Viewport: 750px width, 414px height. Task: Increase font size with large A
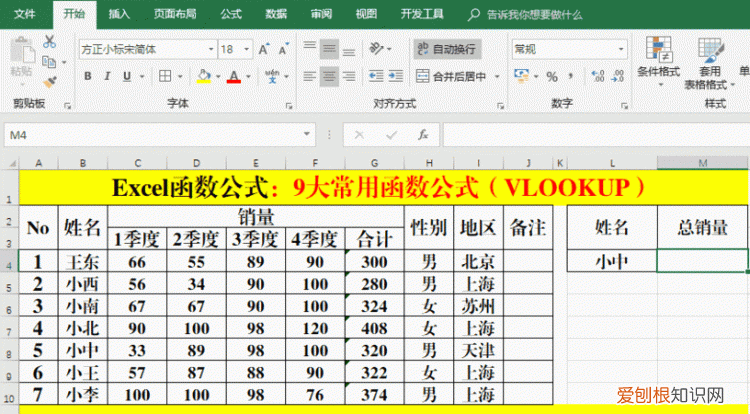tap(264, 49)
